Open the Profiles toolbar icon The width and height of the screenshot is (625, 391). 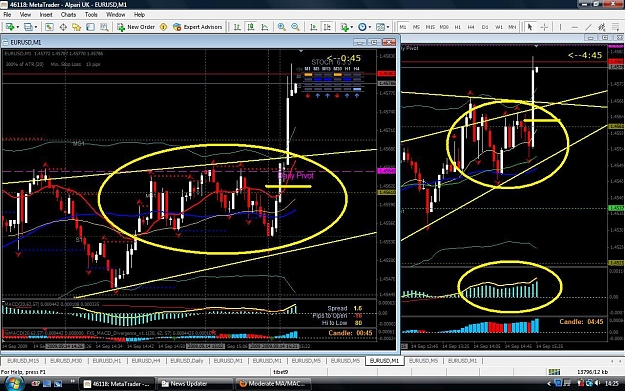pos(28,27)
